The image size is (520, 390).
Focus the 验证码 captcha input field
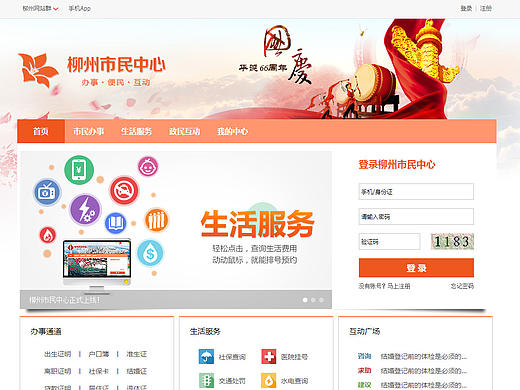click(389, 242)
